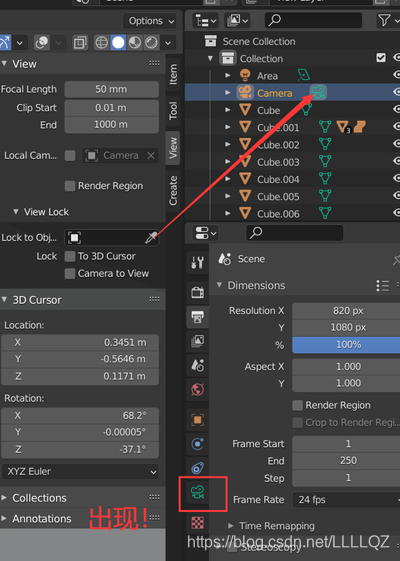Image resolution: width=400 pixels, height=561 pixels.
Task: Click the 3D Cursor Location X field
Action: click(80, 342)
